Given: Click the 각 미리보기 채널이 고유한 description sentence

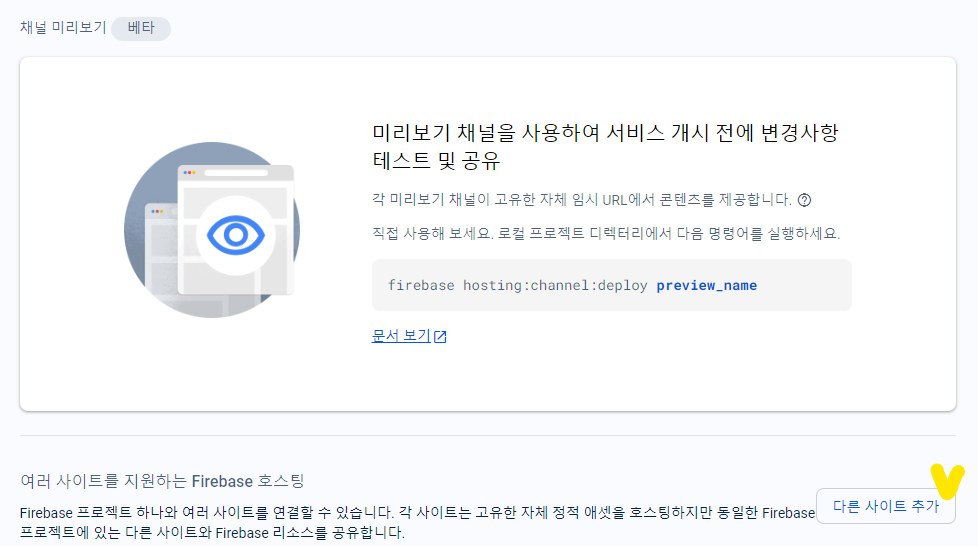Looking at the screenshot, I should coord(581,200).
